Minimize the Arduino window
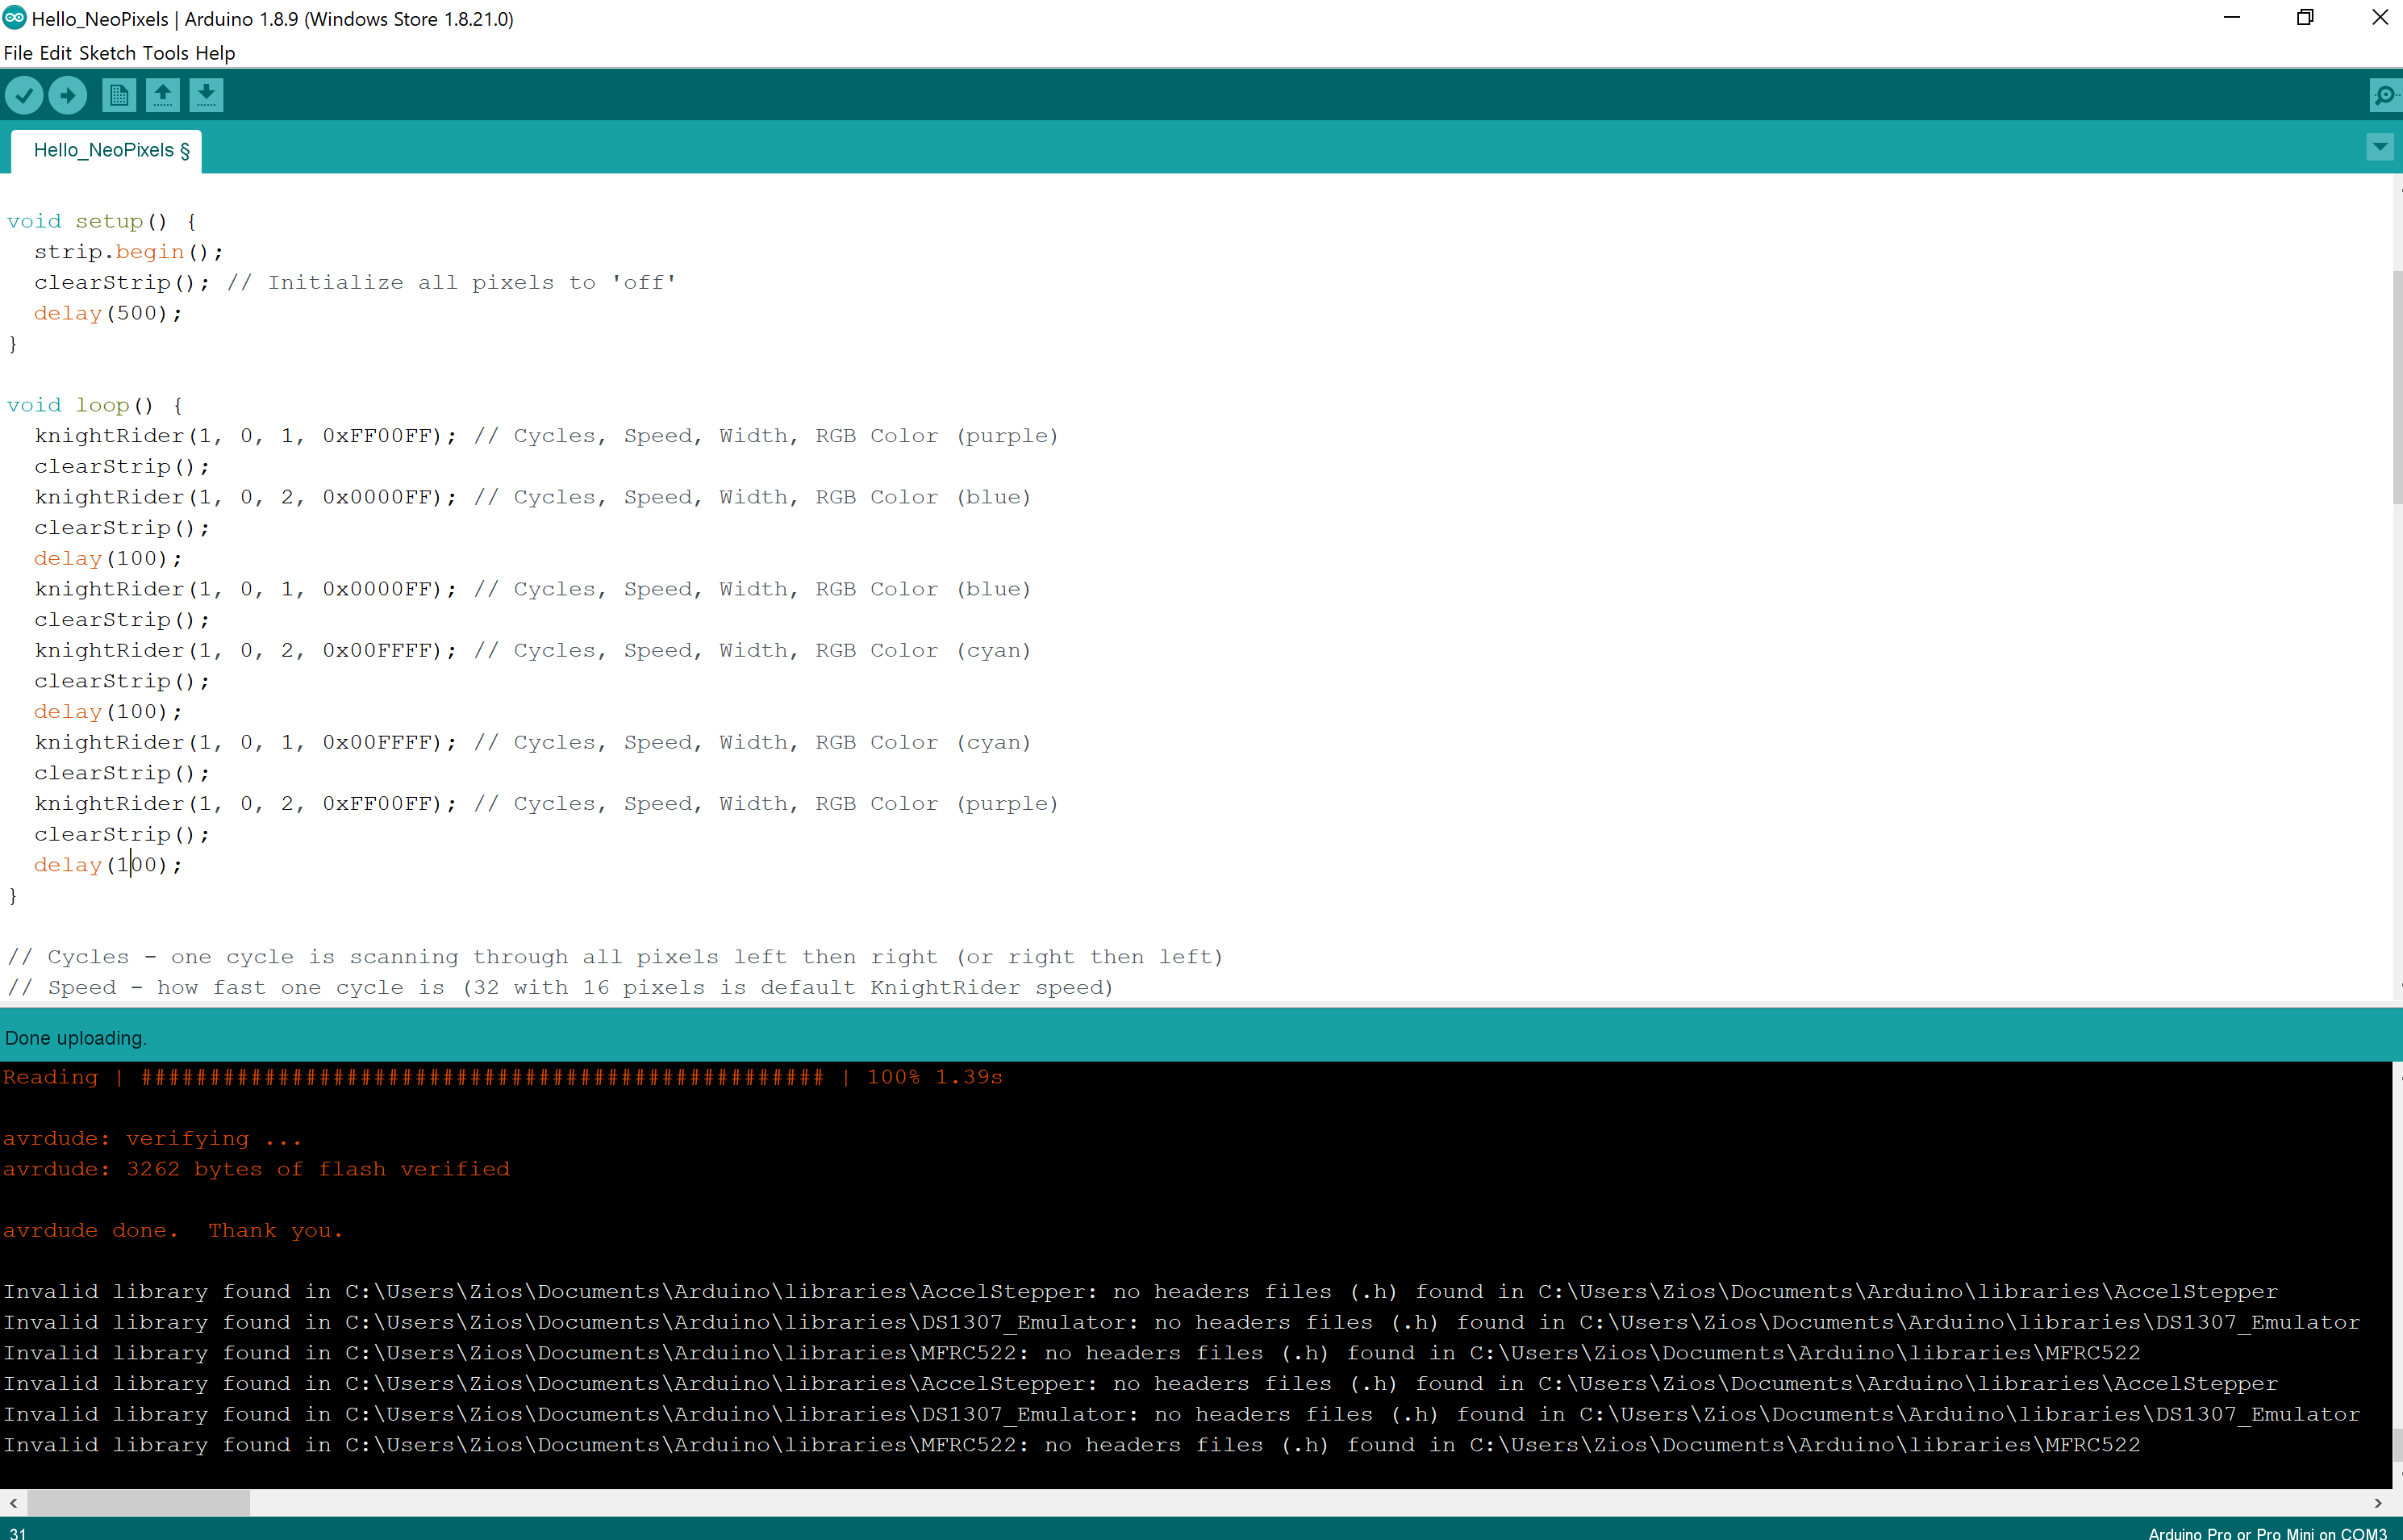Image resolution: width=2403 pixels, height=1540 pixels. click(x=2232, y=18)
